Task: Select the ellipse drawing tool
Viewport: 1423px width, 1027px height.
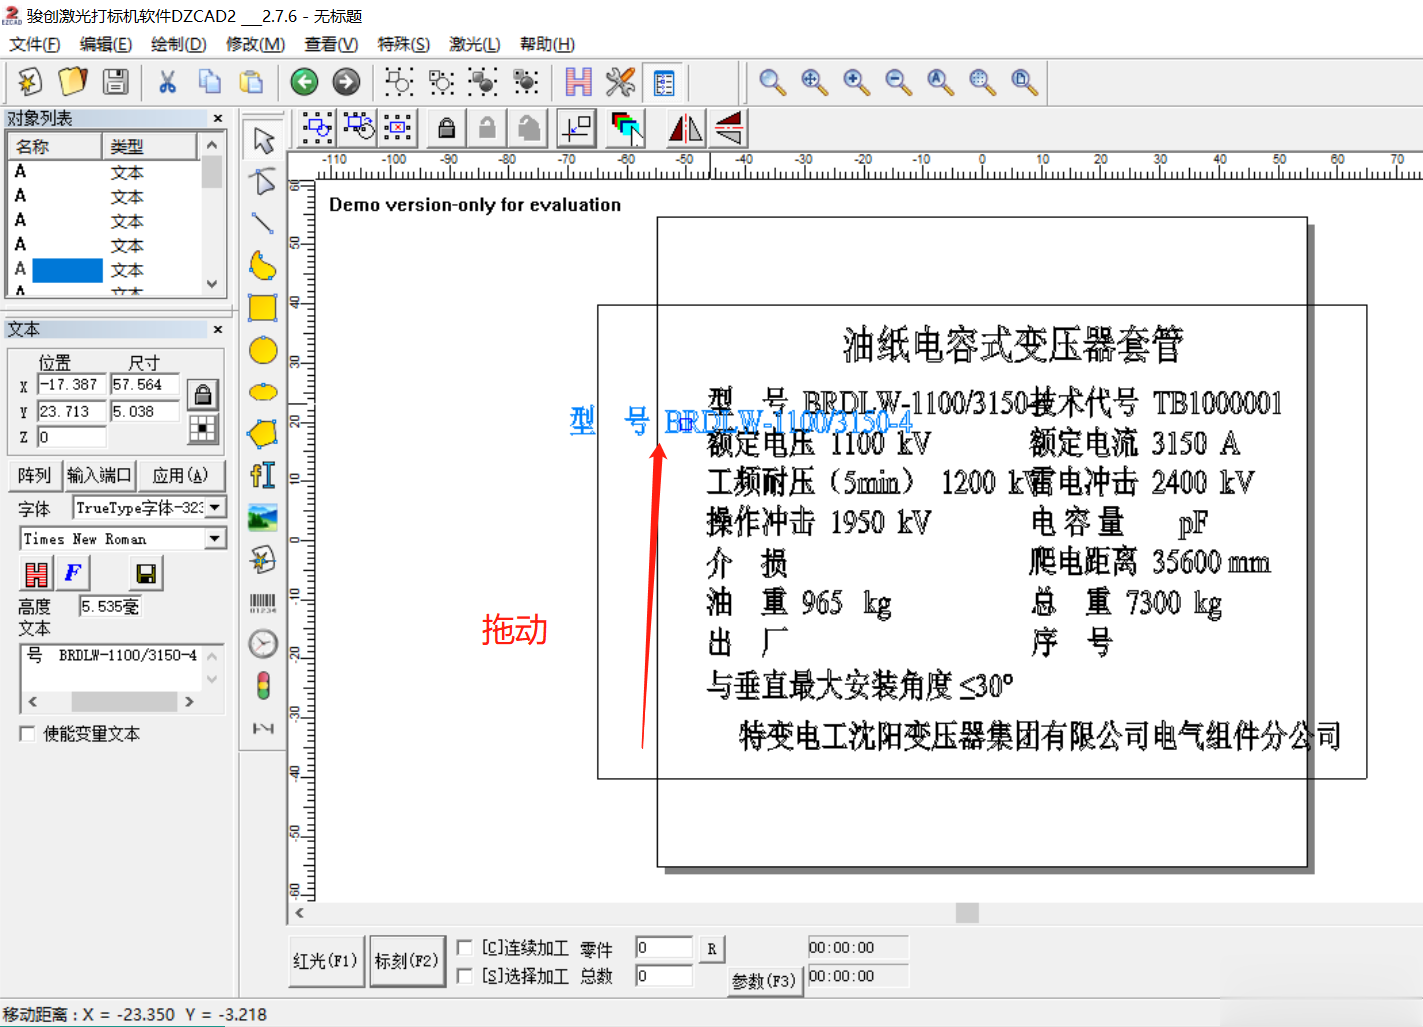Action: click(263, 392)
